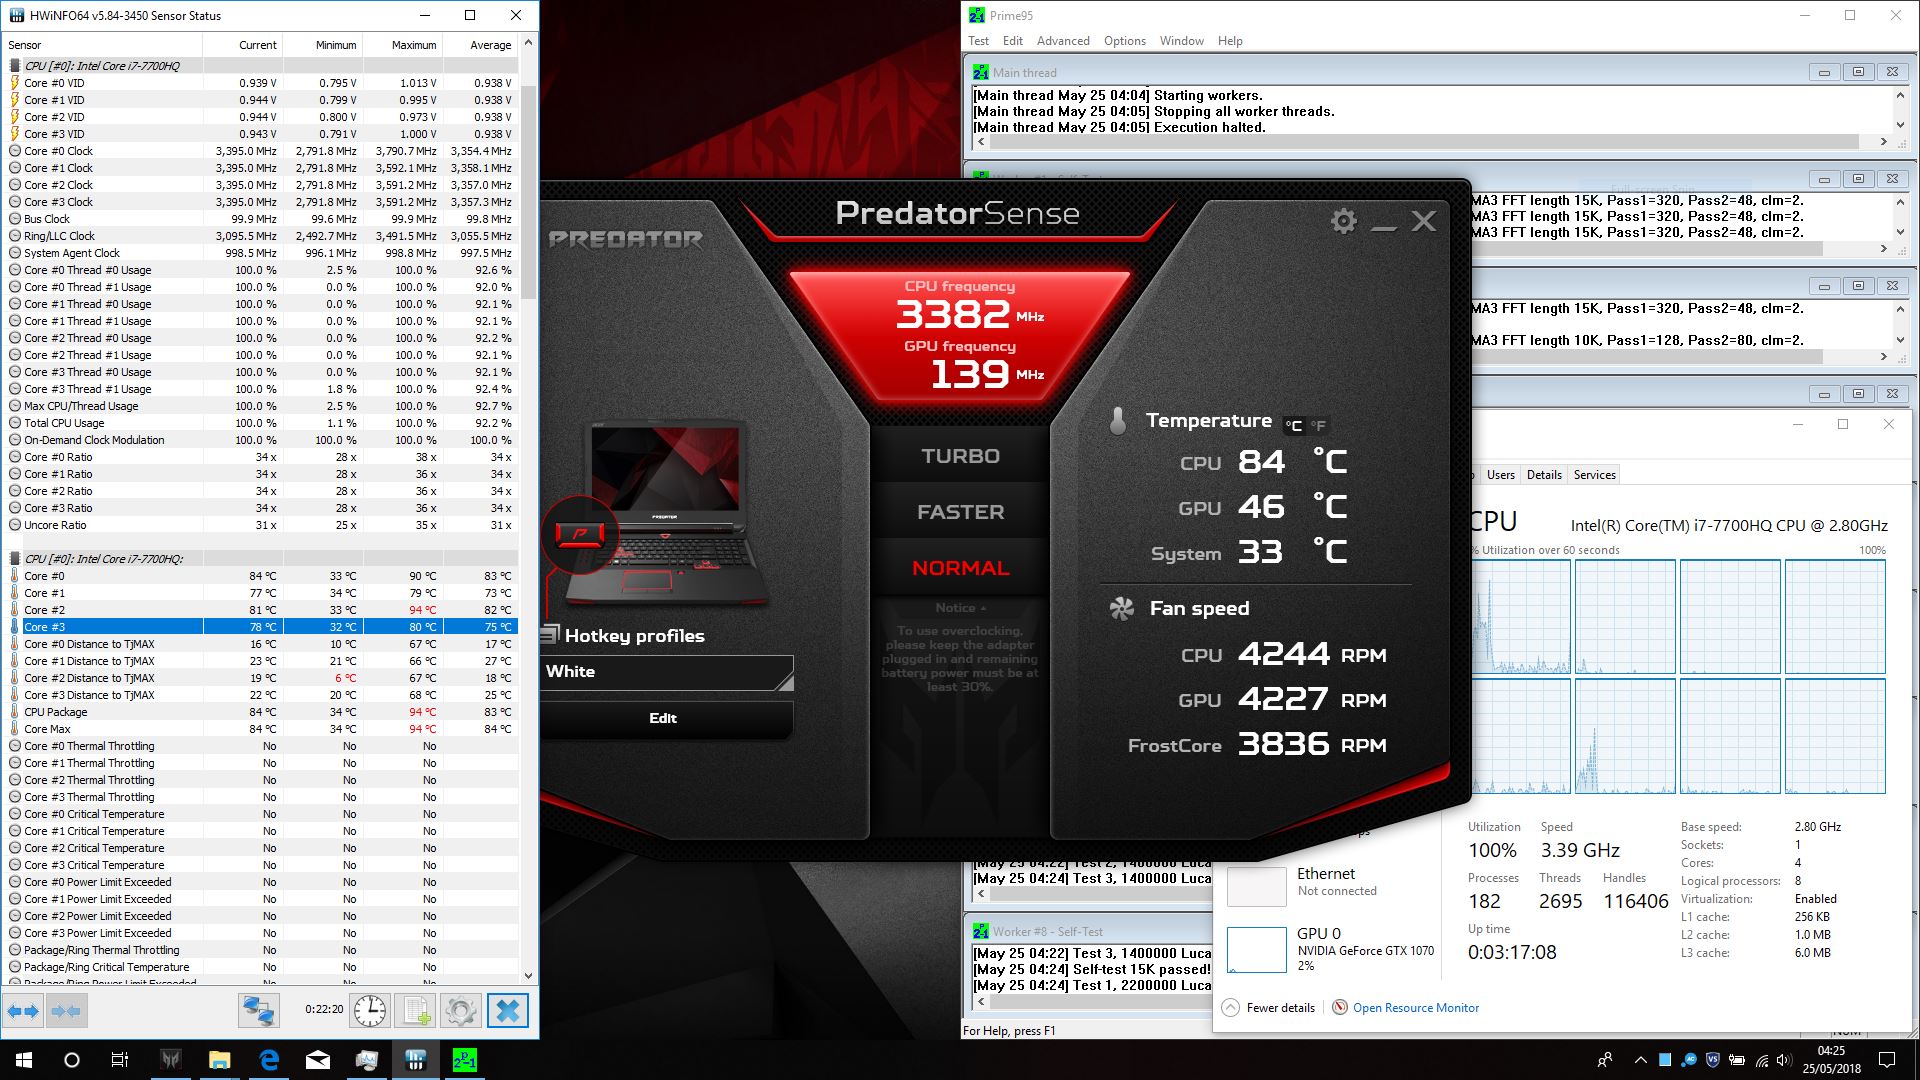Start logging with sheet-plus icon
This screenshot has width=1920, height=1080.
click(415, 1011)
